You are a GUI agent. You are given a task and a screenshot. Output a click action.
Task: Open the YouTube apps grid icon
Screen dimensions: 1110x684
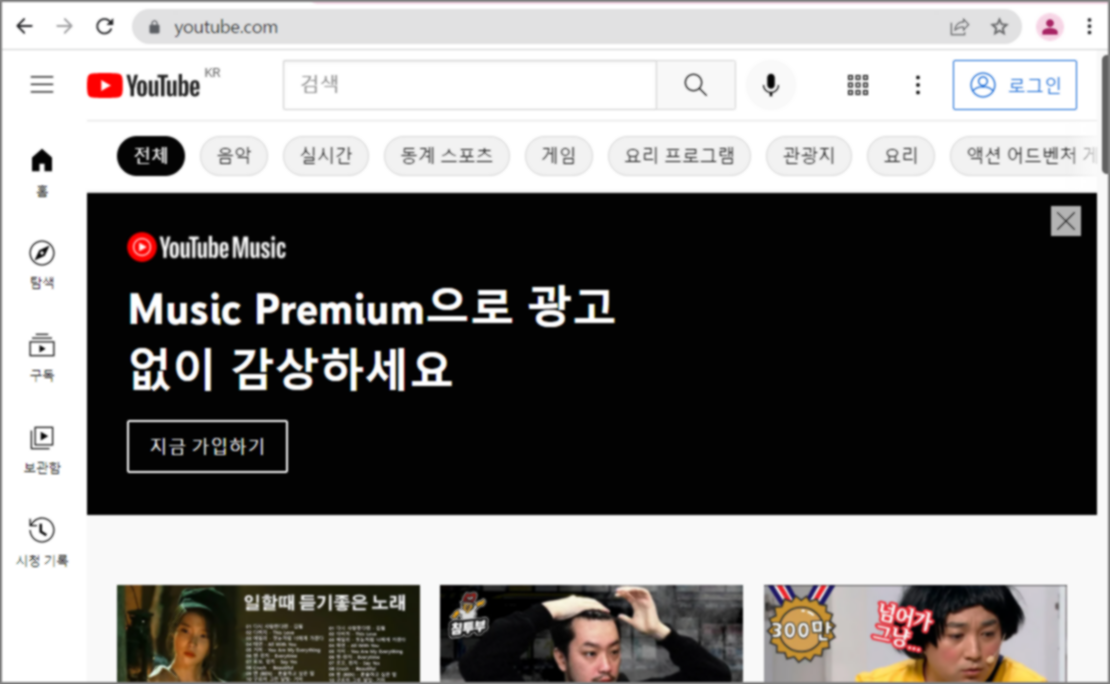click(x=858, y=85)
